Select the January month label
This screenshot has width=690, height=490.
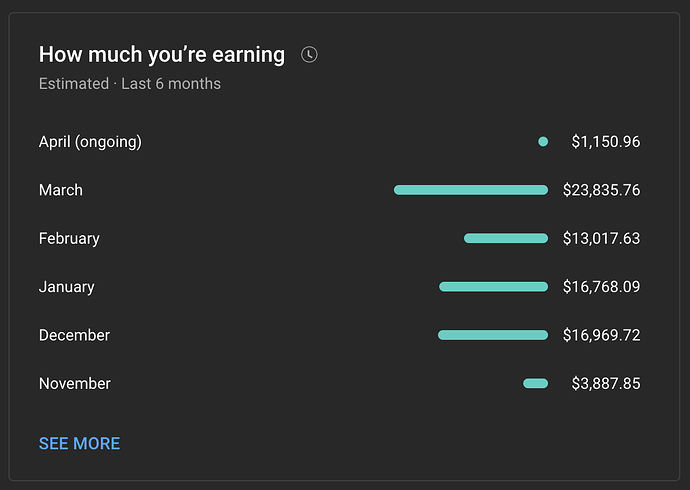(x=66, y=287)
